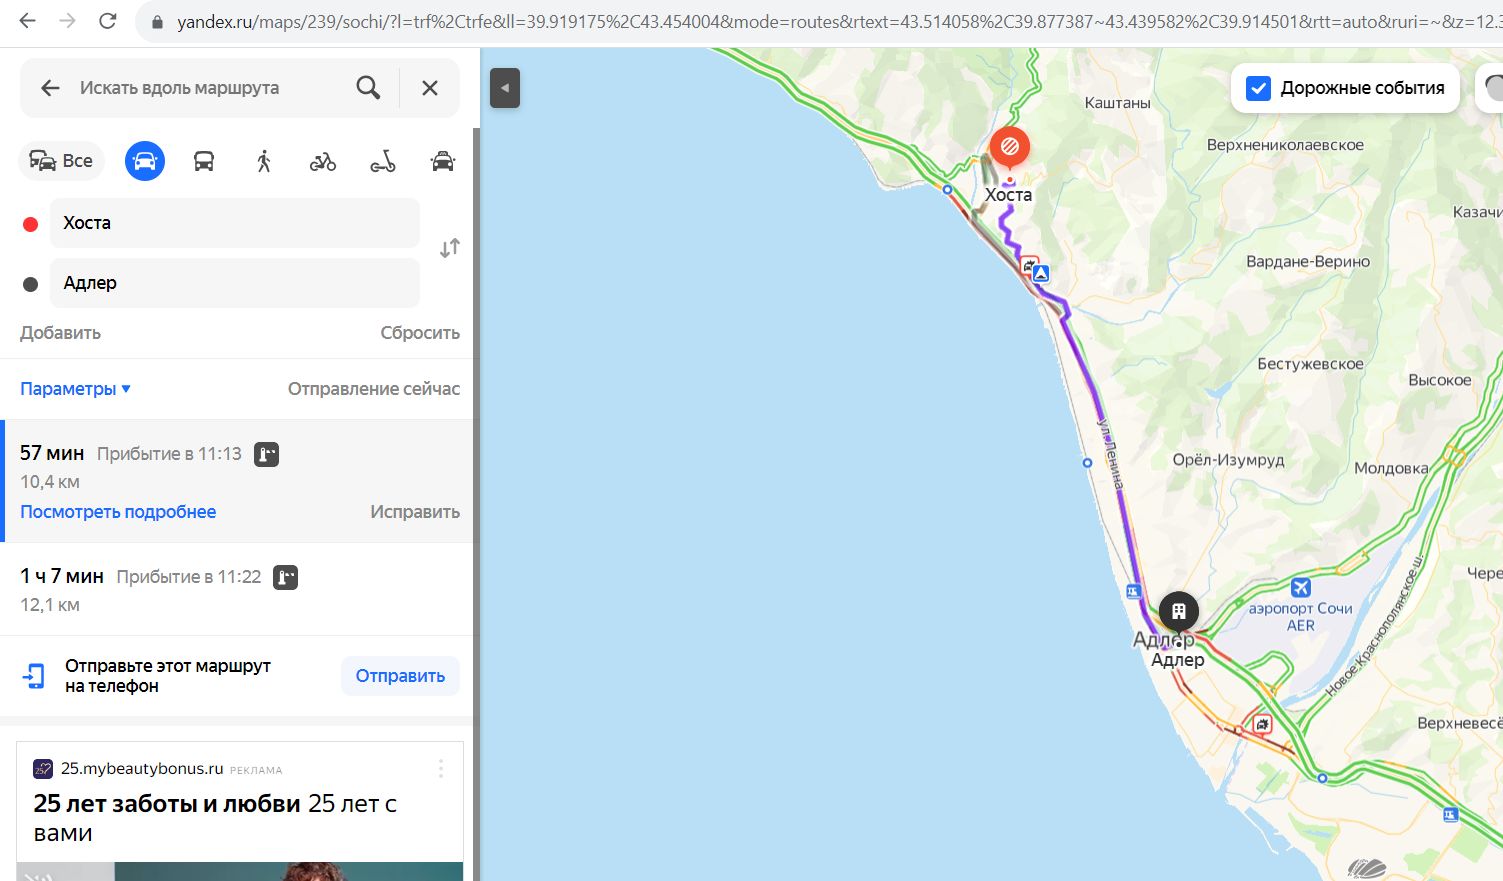This screenshot has width=1503, height=881.
Task: Open ad options three-dot menu
Action: click(x=441, y=769)
